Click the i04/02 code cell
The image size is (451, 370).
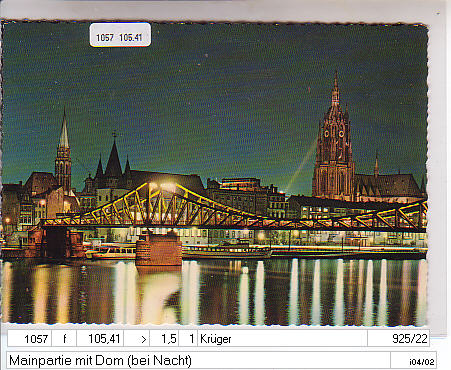(x=413, y=360)
